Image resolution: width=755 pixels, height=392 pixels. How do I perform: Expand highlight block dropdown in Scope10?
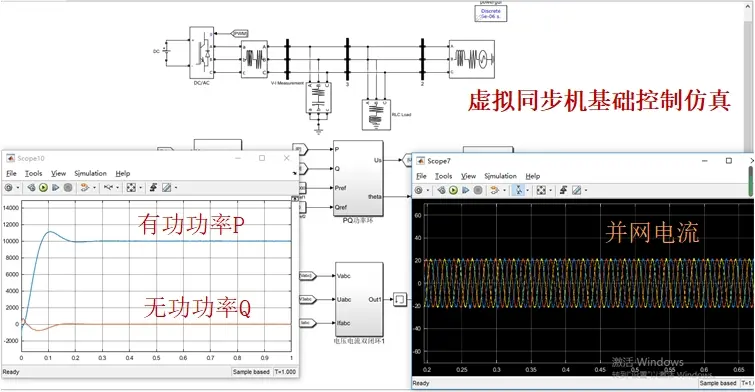click(94, 188)
